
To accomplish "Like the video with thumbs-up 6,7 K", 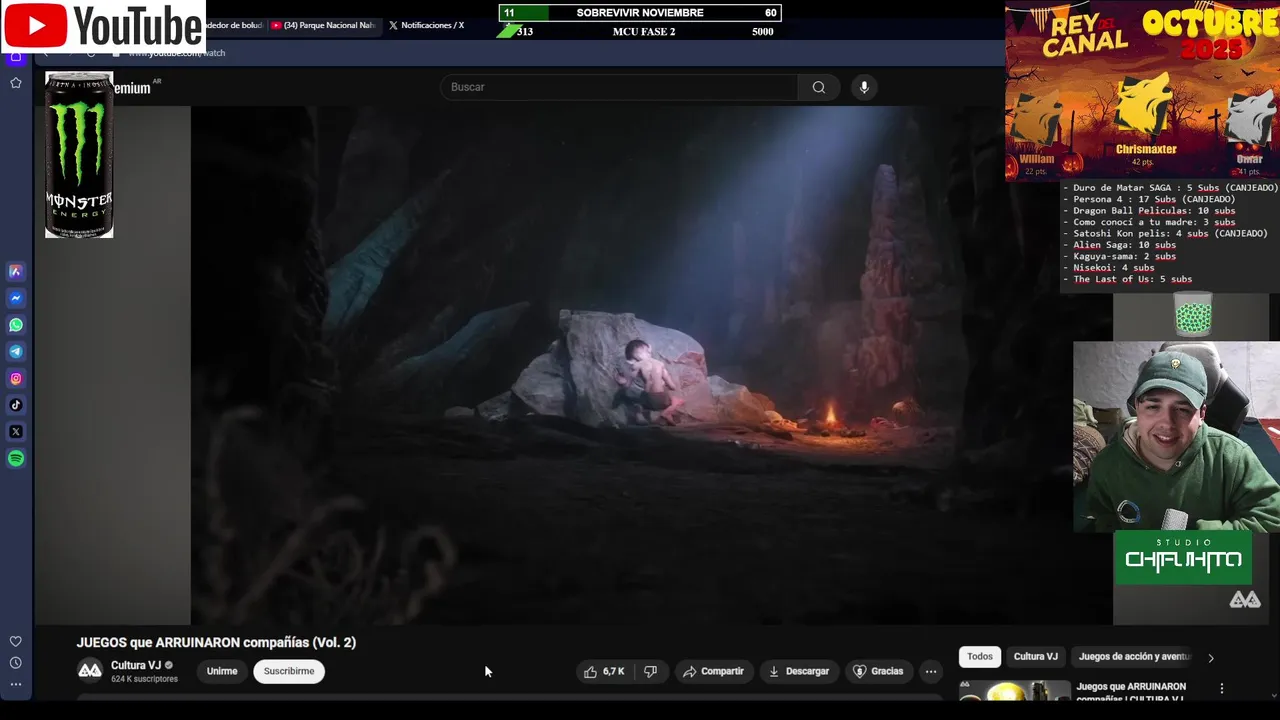I will click(604, 671).
